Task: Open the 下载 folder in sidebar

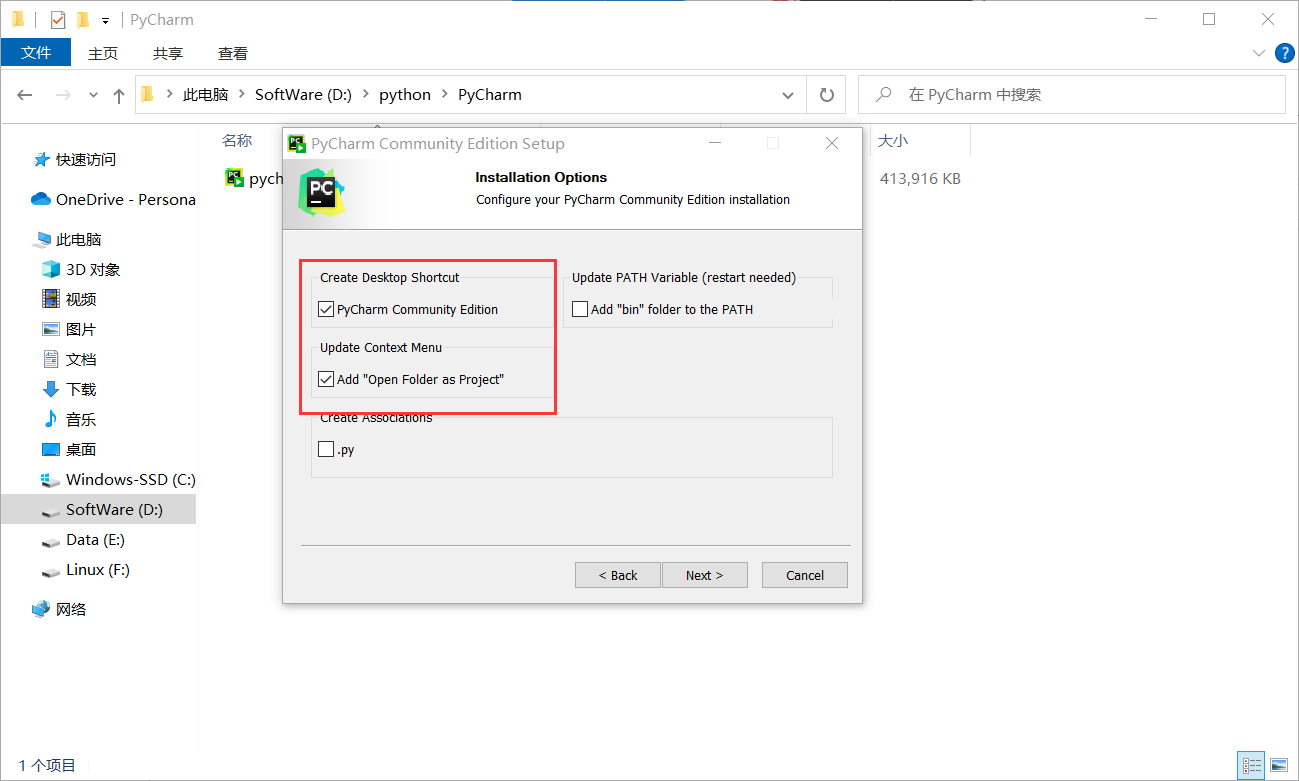Action: [81, 390]
